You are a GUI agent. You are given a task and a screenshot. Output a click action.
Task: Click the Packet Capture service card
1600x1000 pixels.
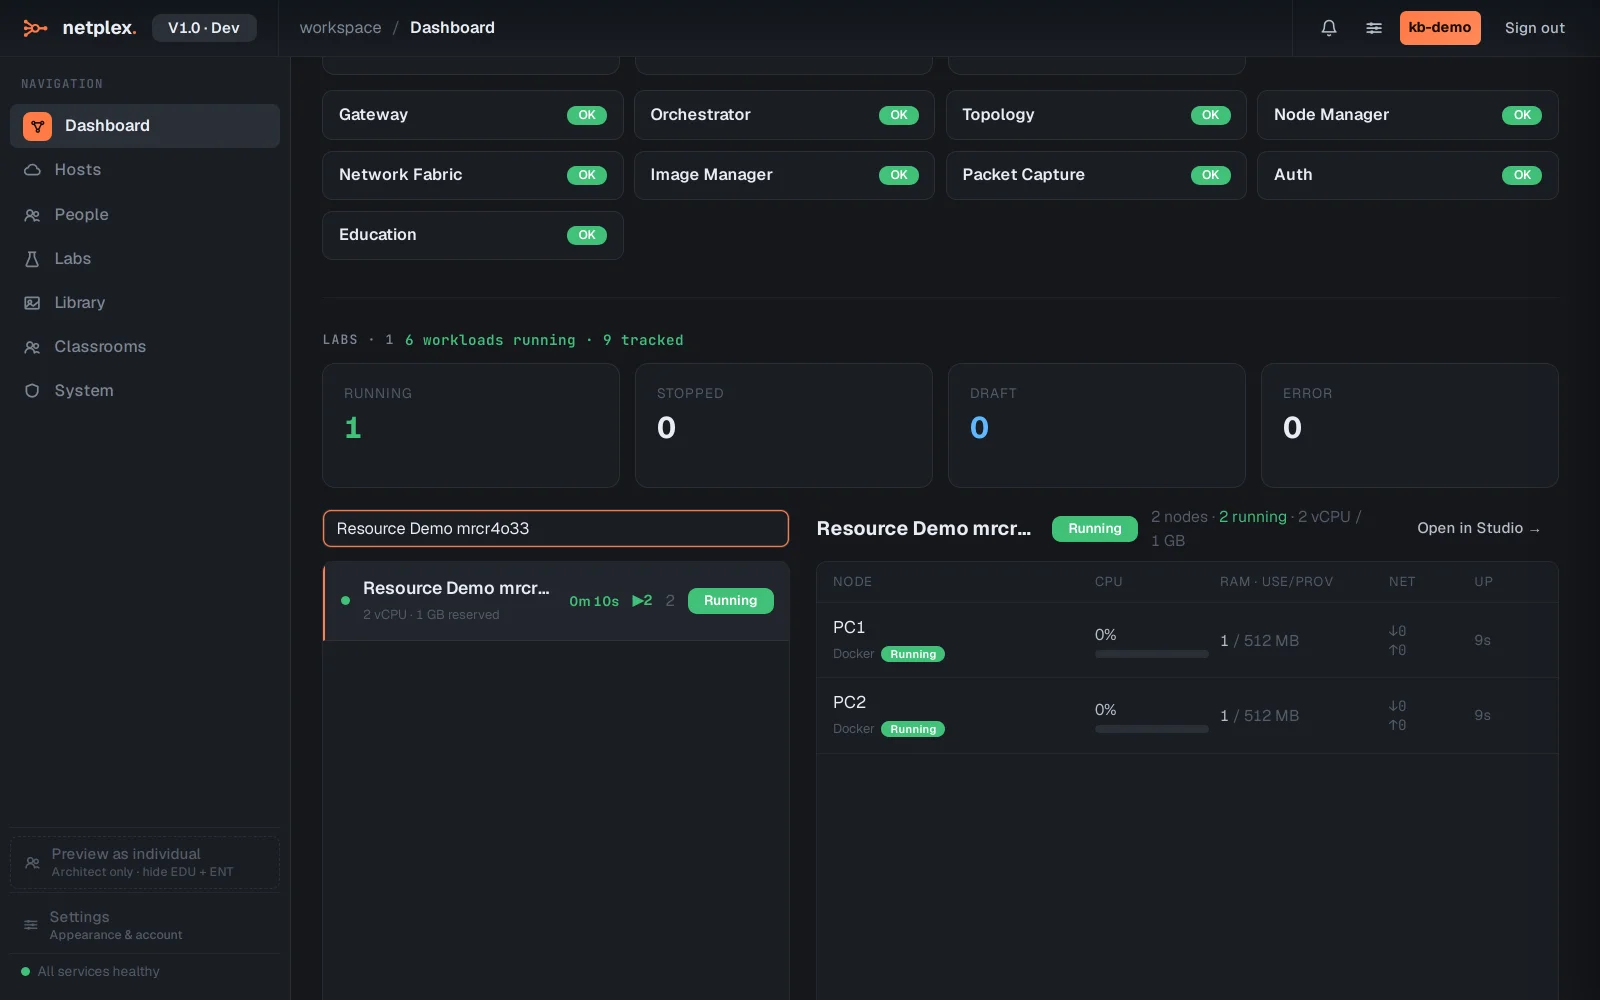pyautogui.click(x=1096, y=175)
